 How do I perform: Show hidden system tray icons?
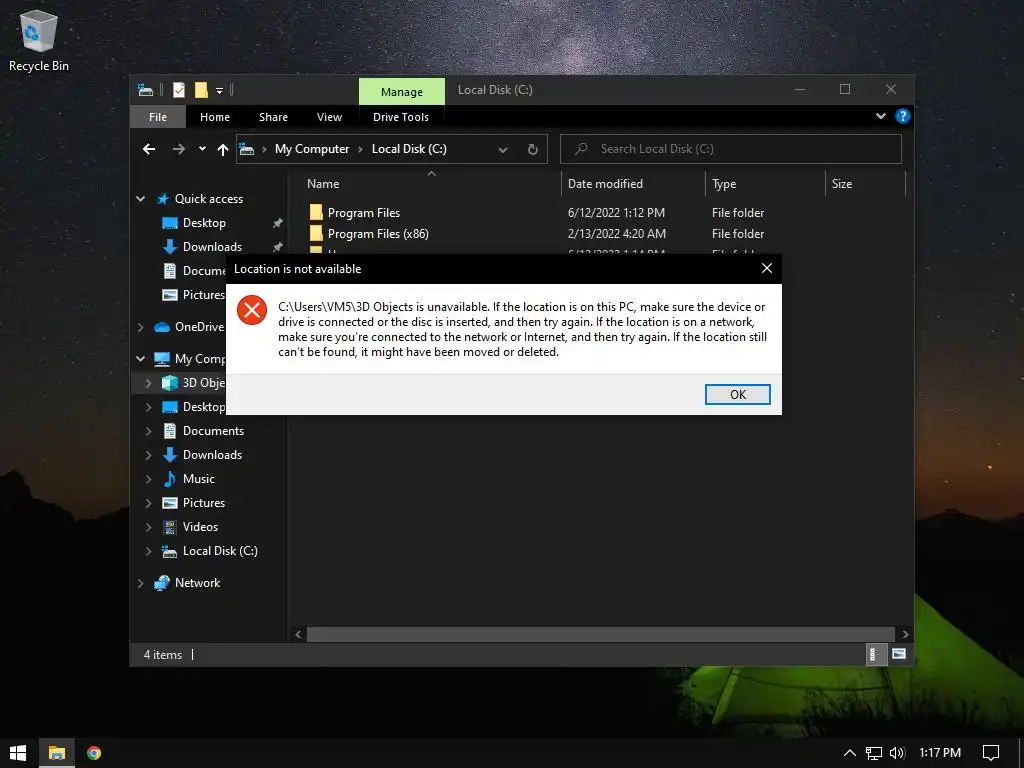click(x=850, y=753)
